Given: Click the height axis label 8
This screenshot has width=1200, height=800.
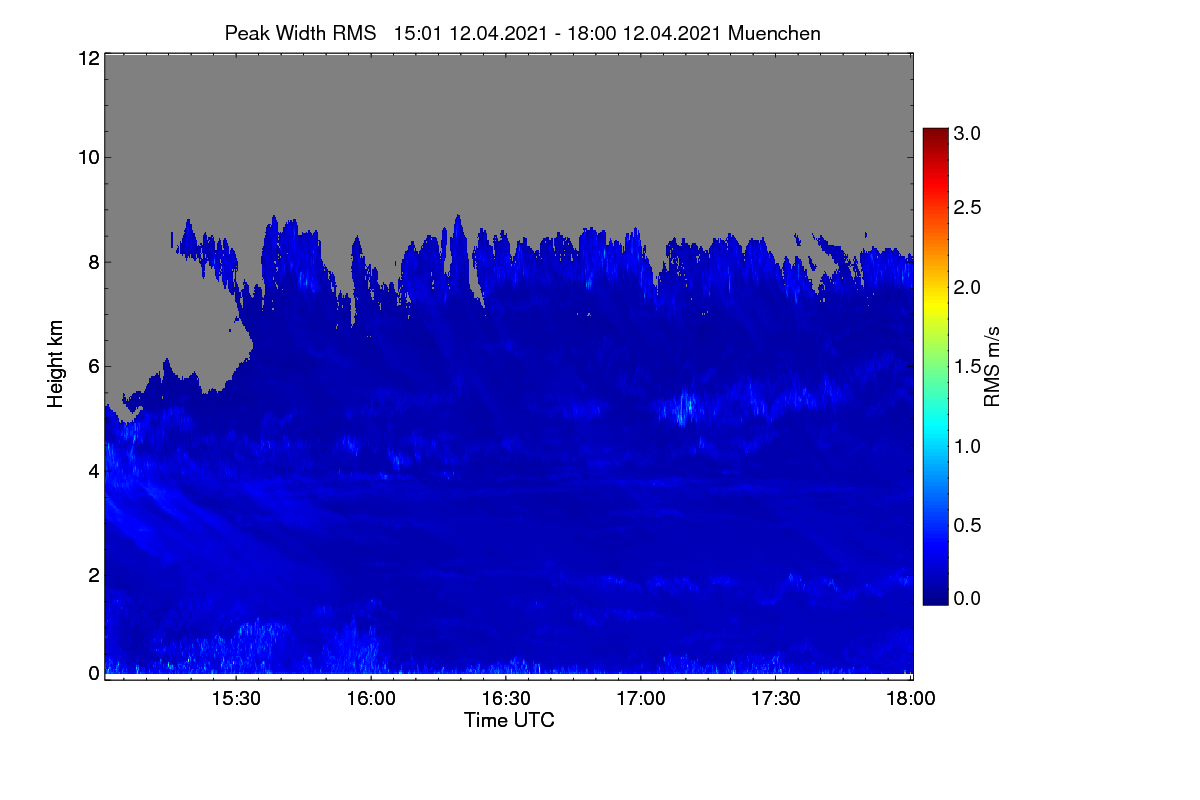Looking at the screenshot, I should click(x=93, y=262).
